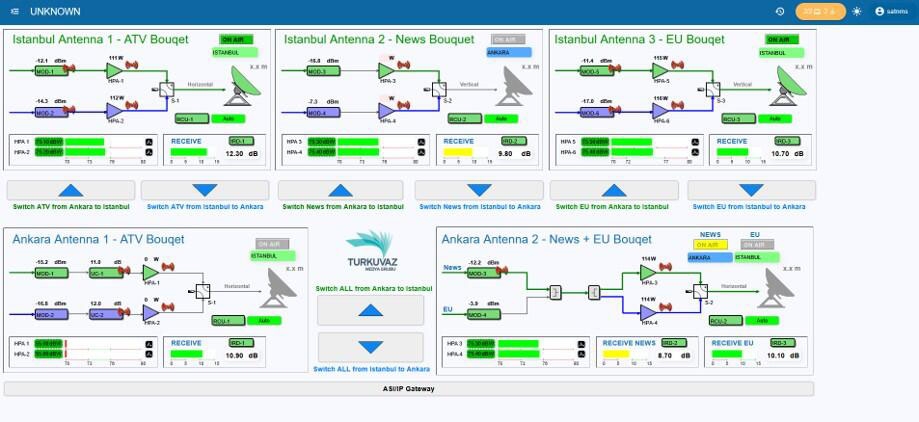Click the TURKUVAZ Medya Grubu logo
The width and height of the screenshot is (919, 422).
[371, 256]
